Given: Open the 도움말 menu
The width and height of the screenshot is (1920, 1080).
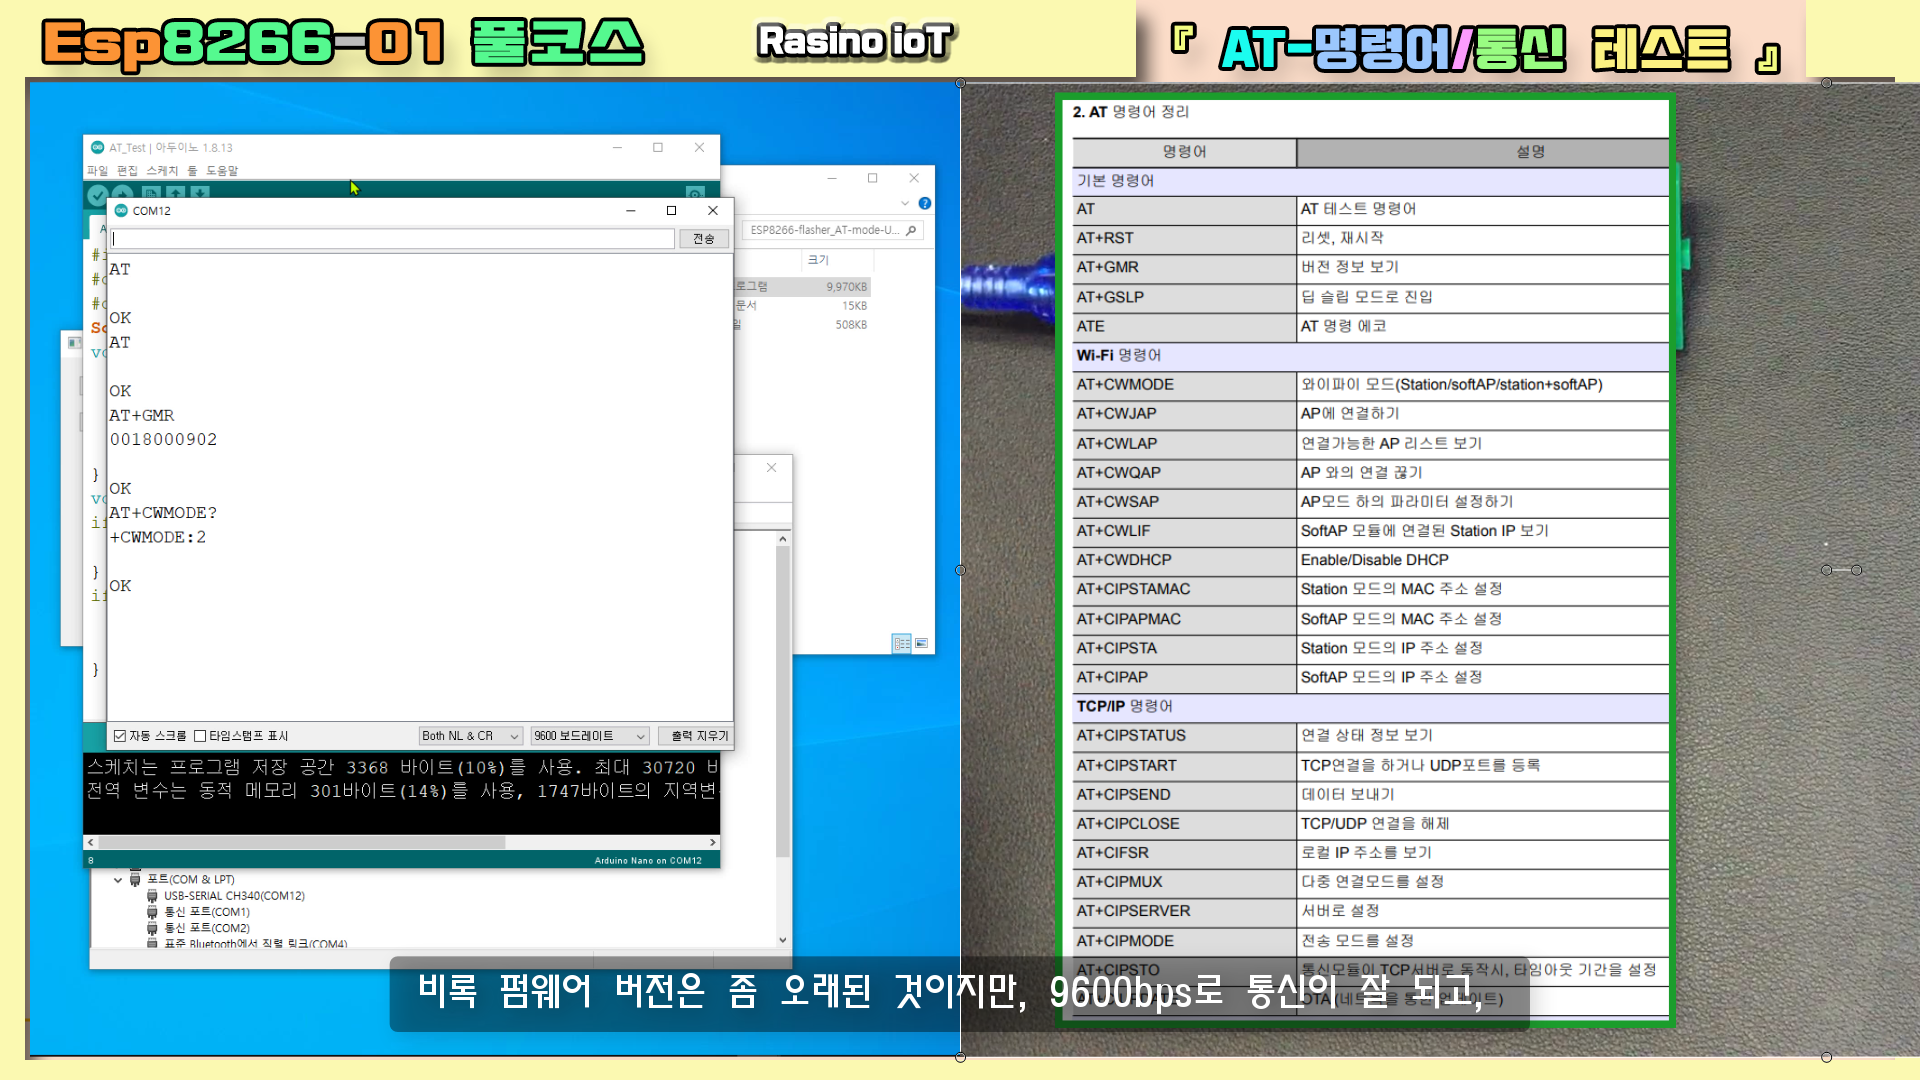Looking at the screenshot, I should pyautogui.click(x=222, y=171).
